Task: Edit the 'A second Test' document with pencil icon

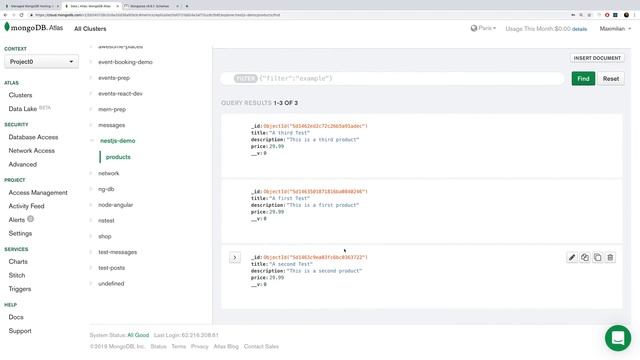Action: coord(572,257)
